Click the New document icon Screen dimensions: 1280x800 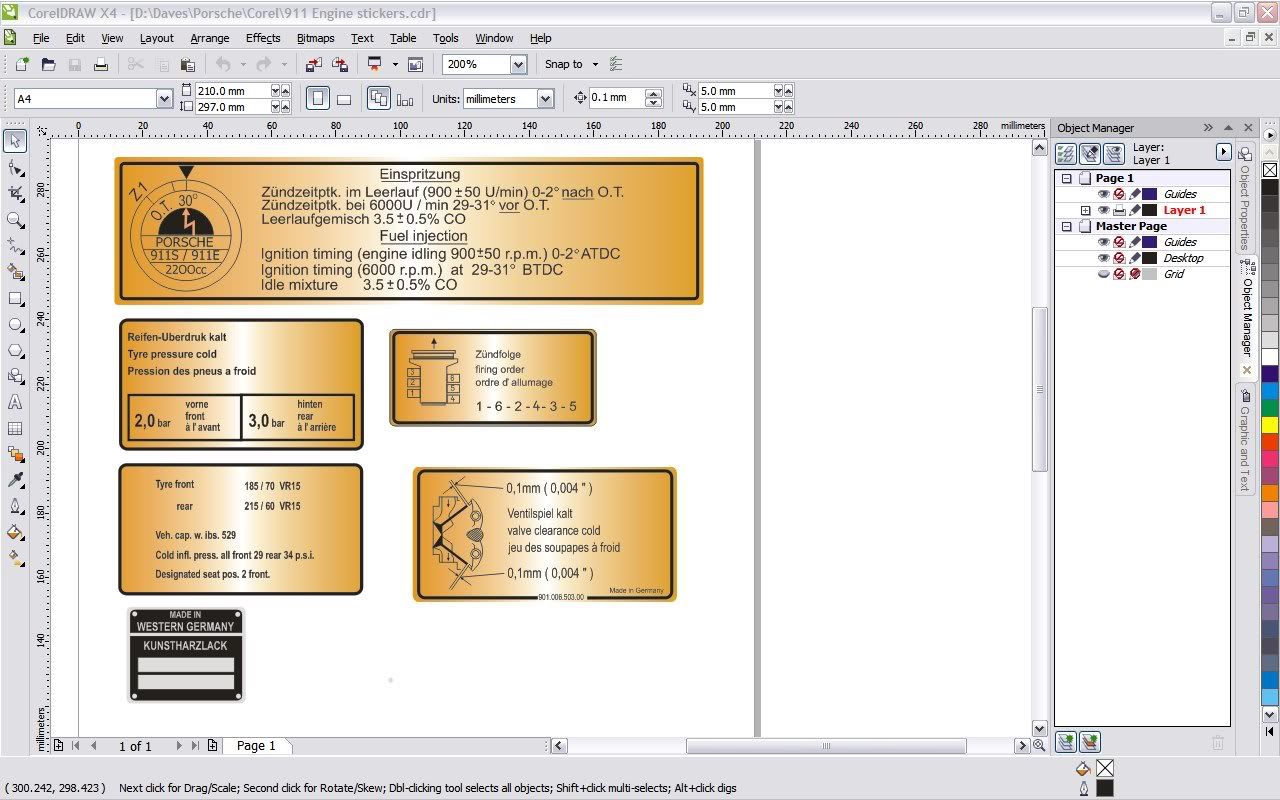tap(22, 64)
